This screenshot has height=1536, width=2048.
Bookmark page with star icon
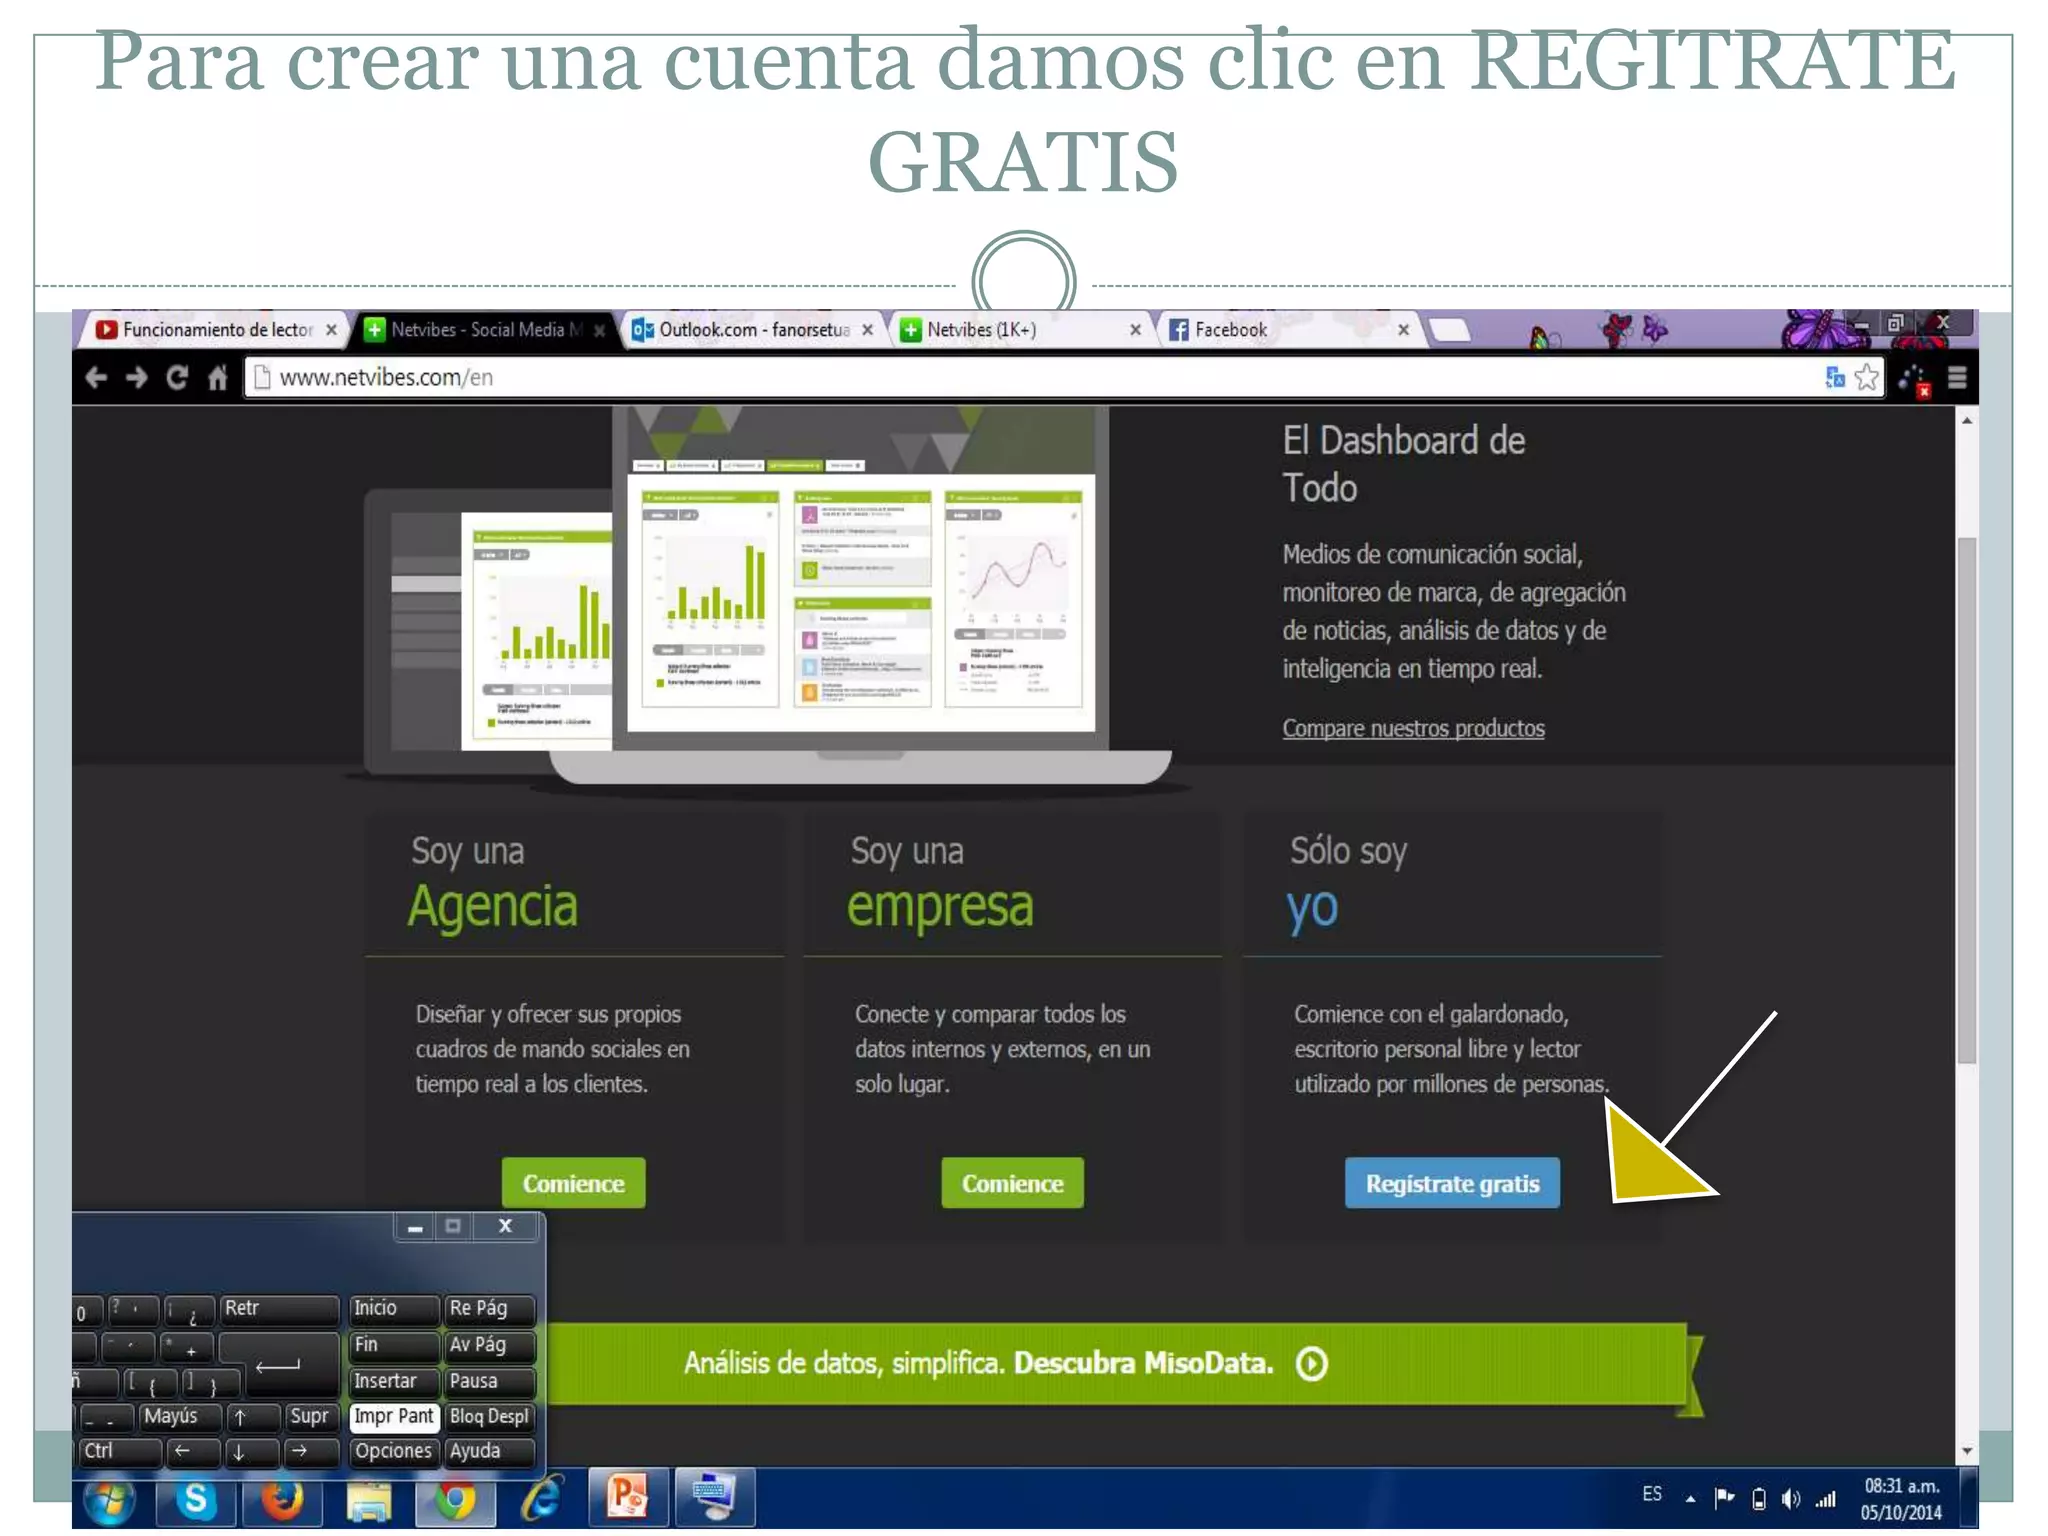pos(1866,377)
